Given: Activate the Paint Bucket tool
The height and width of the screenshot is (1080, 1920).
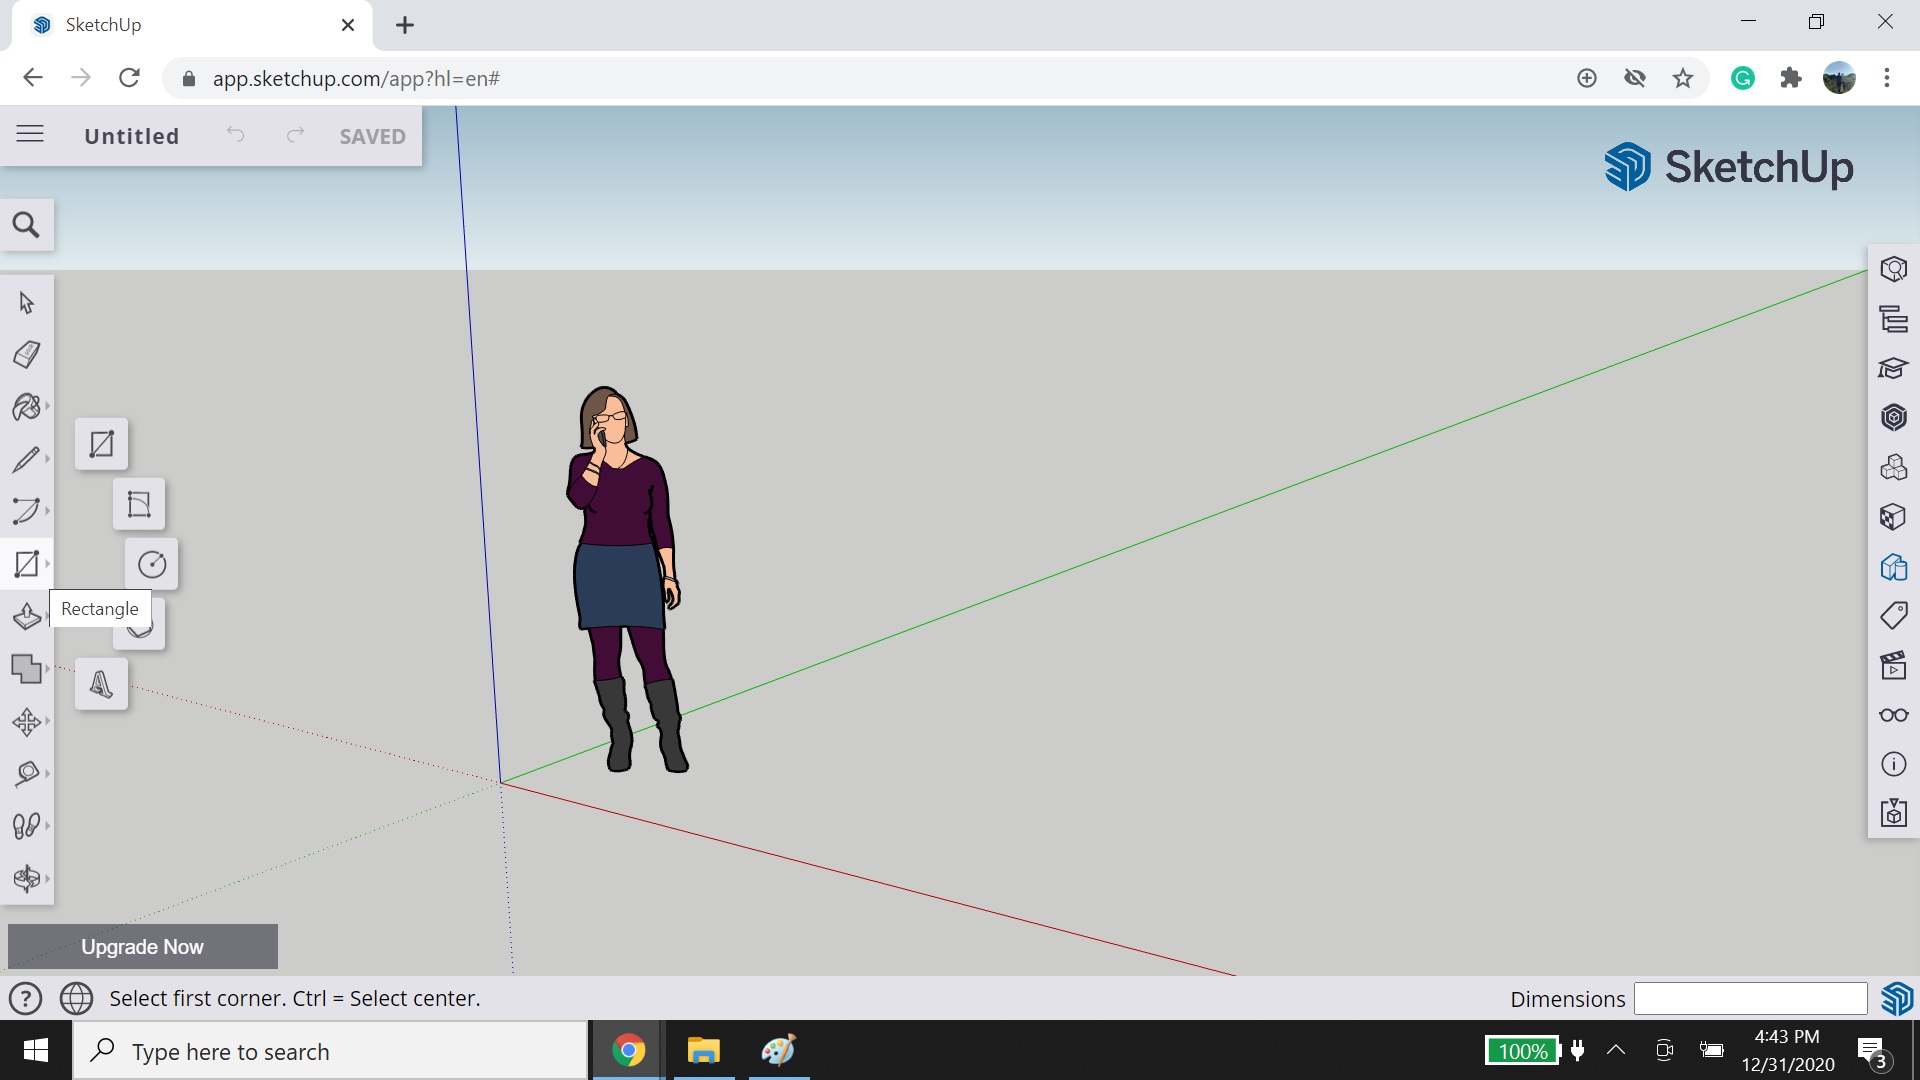Looking at the screenshot, I should point(27,407).
